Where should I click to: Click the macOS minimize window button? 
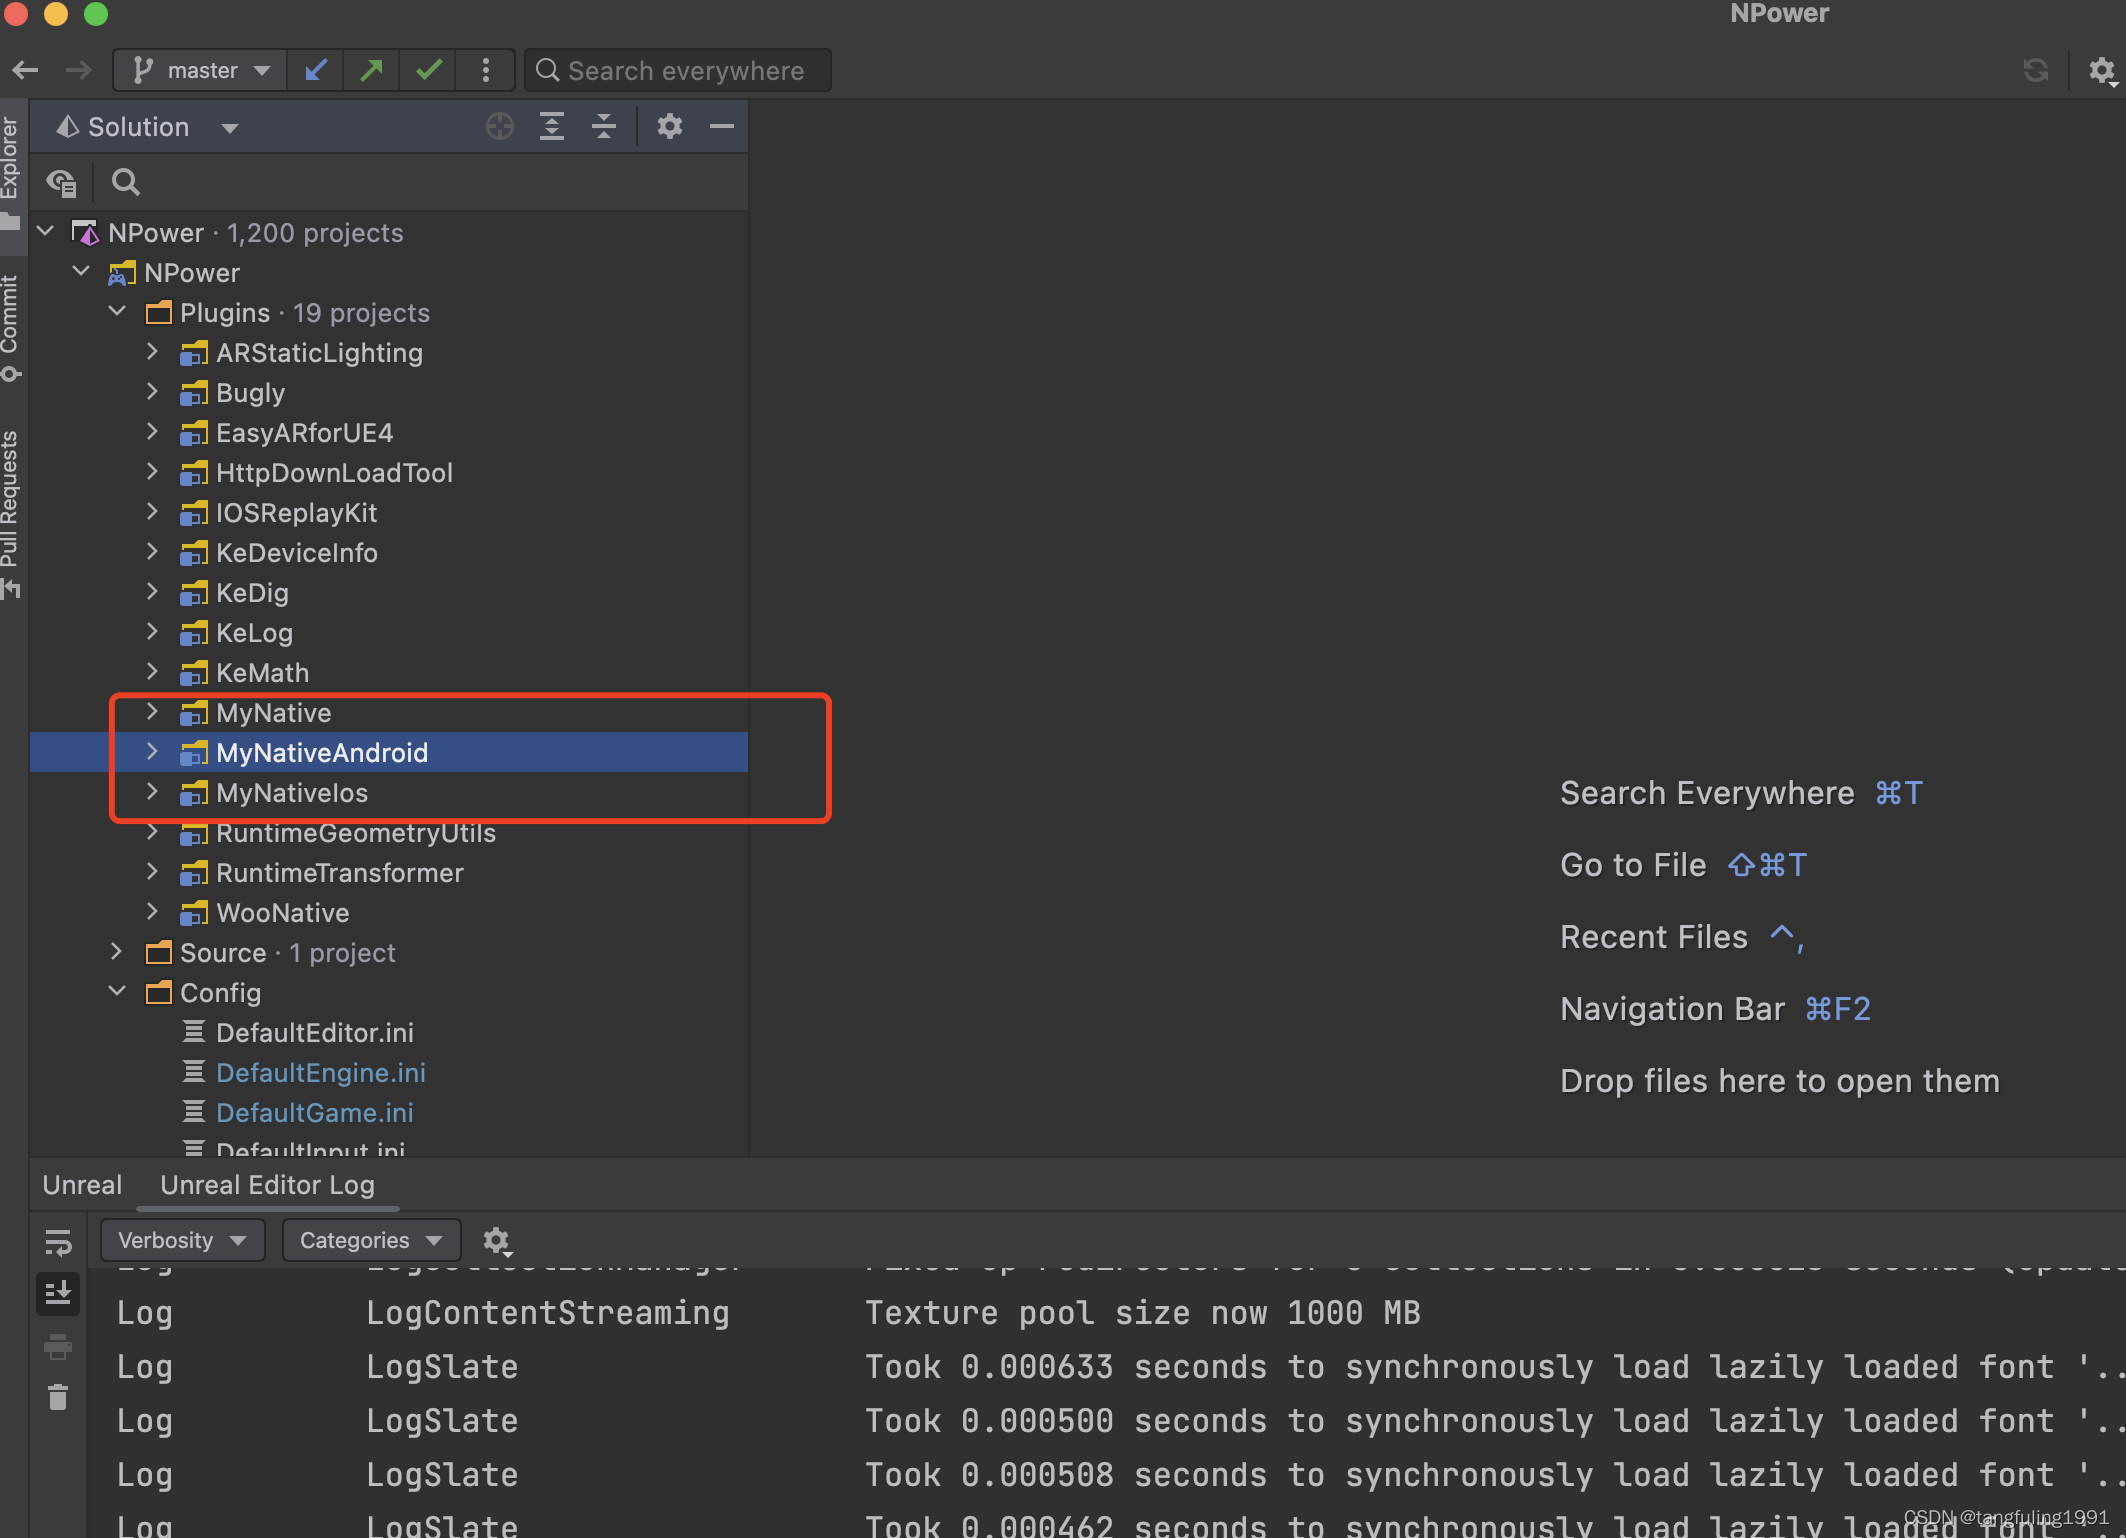(x=56, y=13)
